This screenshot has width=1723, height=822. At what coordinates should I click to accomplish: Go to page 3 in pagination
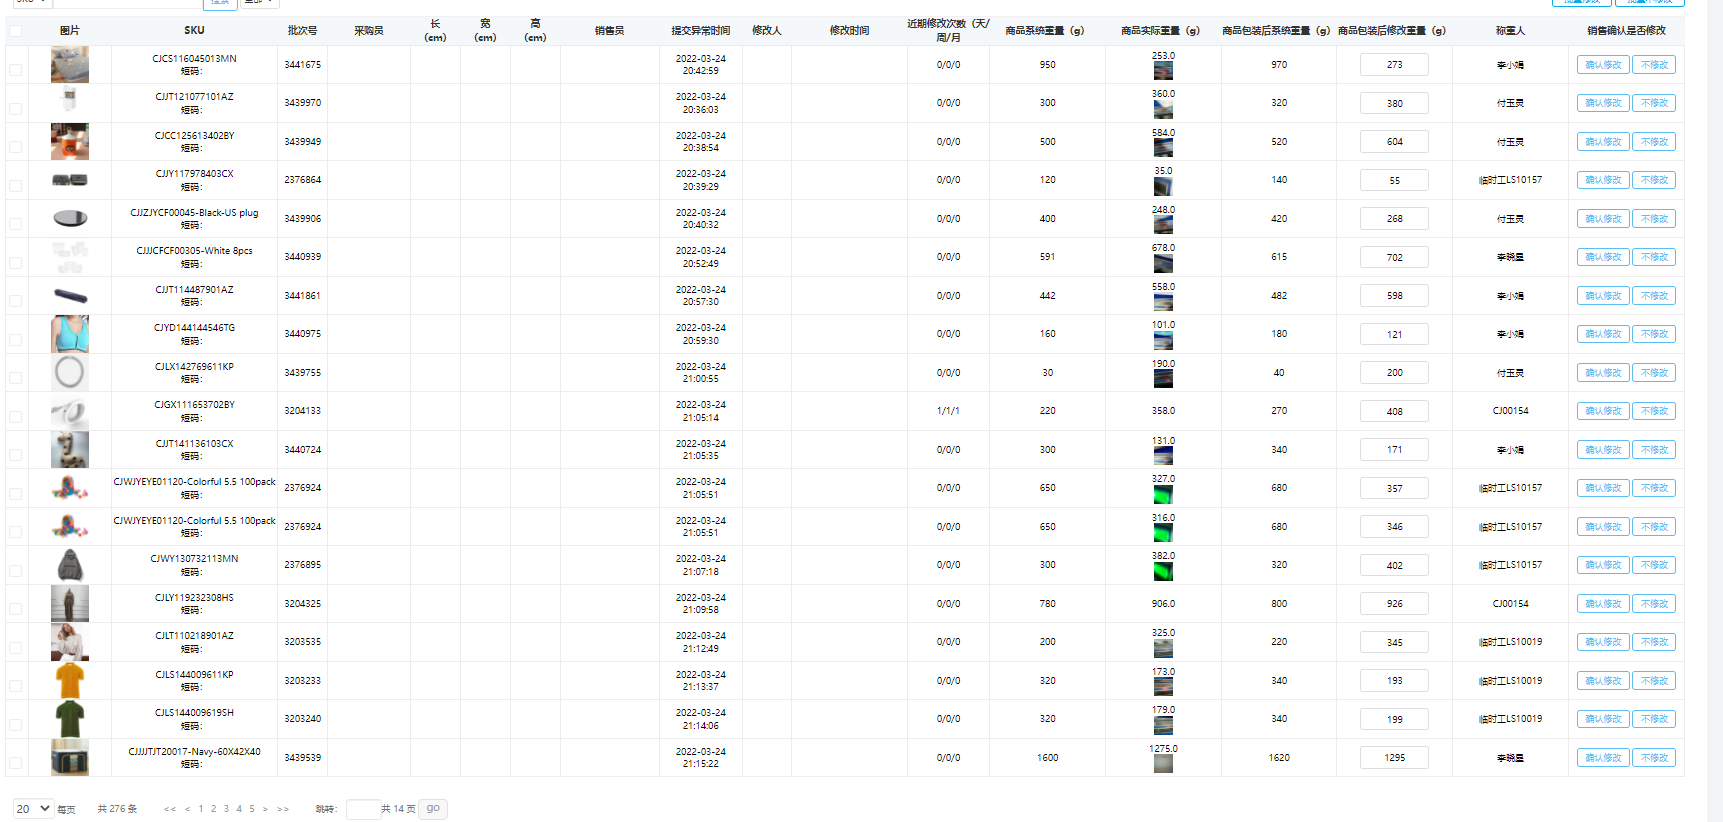pyautogui.click(x=226, y=809)
